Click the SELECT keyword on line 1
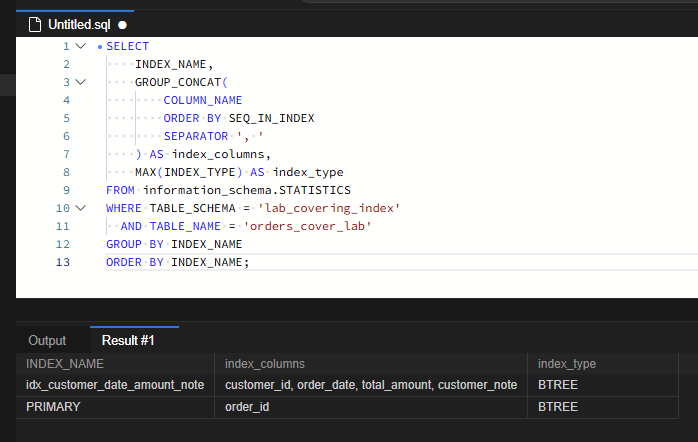Viewport: 698px width, 442px height. 127,46
